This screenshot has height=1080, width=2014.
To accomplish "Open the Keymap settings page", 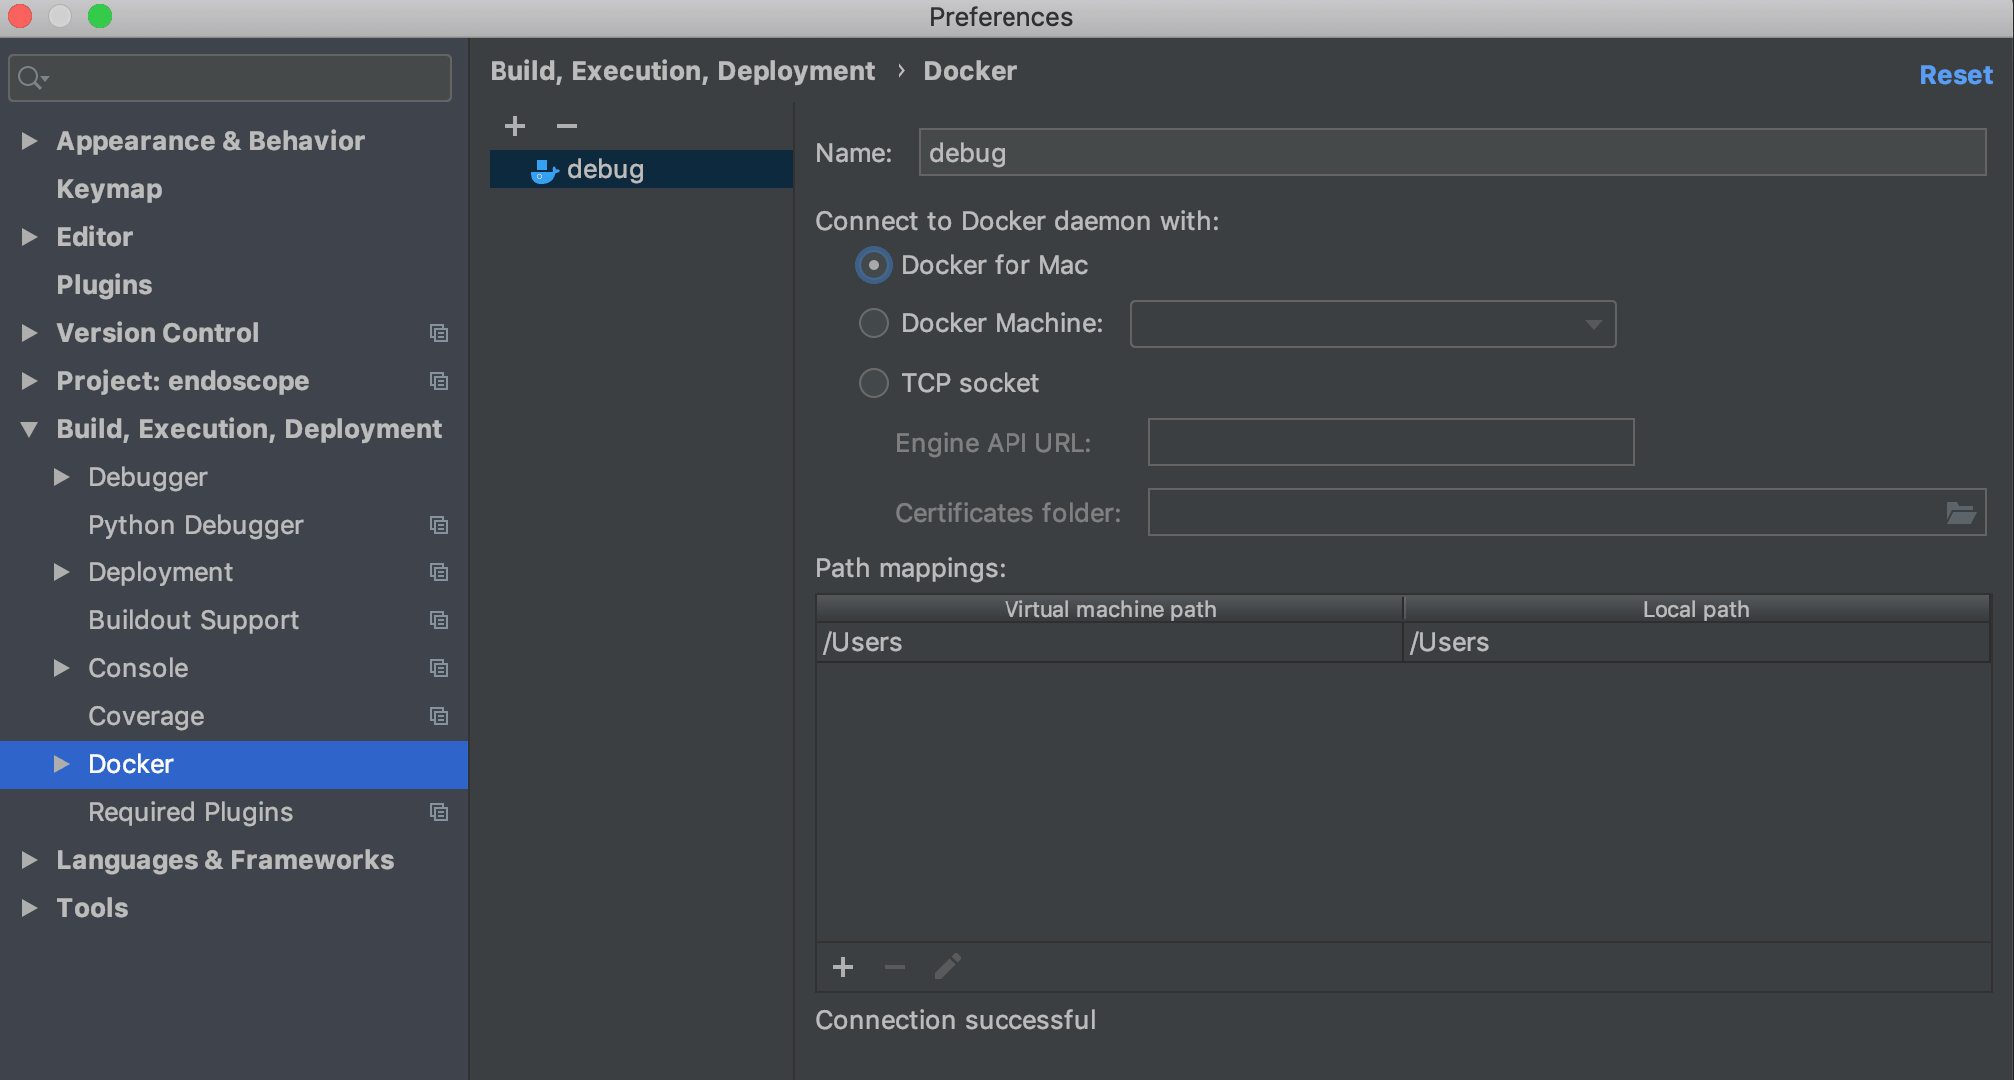I will [x=109, y=189].
